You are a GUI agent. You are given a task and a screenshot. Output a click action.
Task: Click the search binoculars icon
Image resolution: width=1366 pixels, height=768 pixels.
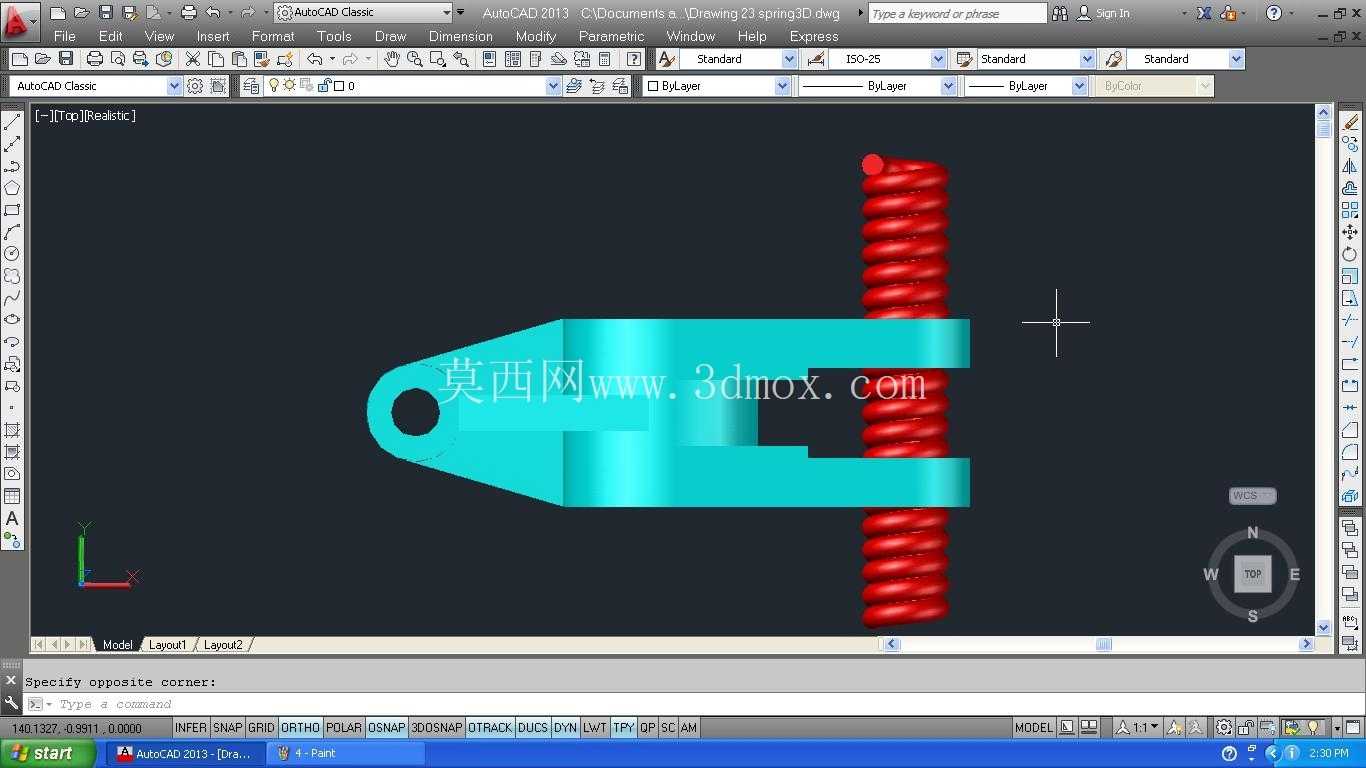pos(1060,13)
